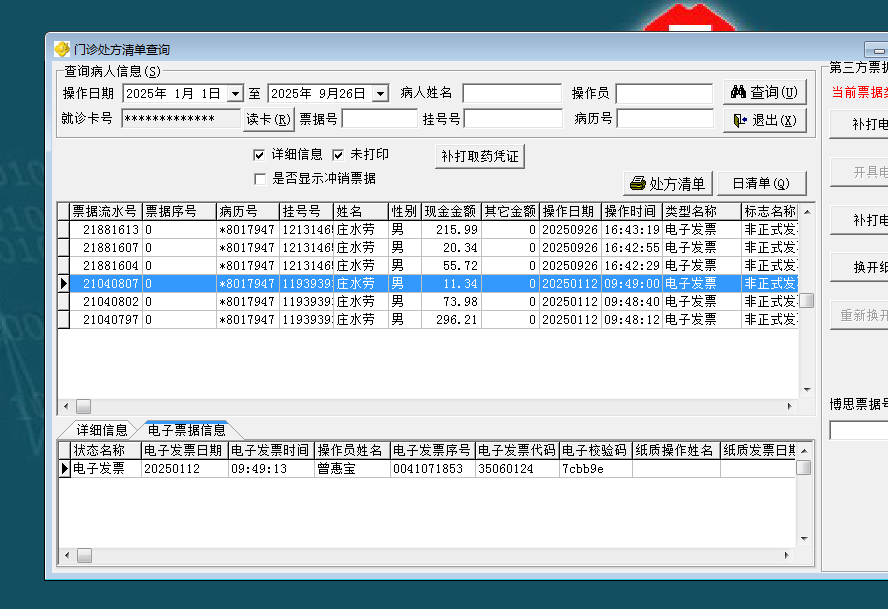
Task: Click the 电子校验码 column header
Action: 595,450
